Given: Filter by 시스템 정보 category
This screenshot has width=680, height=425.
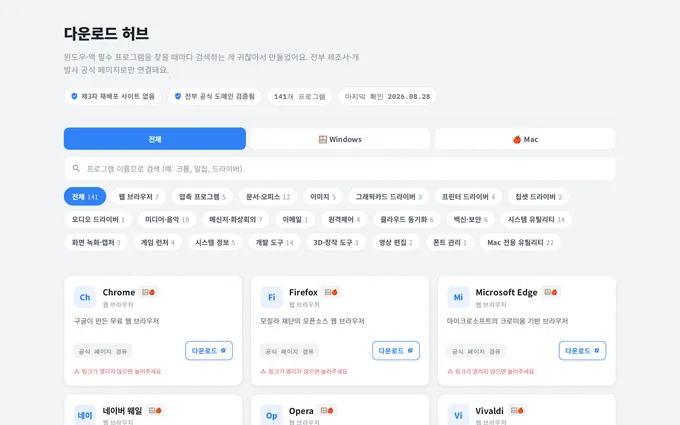Looking at the screenshot, I should tap(215, 242).
